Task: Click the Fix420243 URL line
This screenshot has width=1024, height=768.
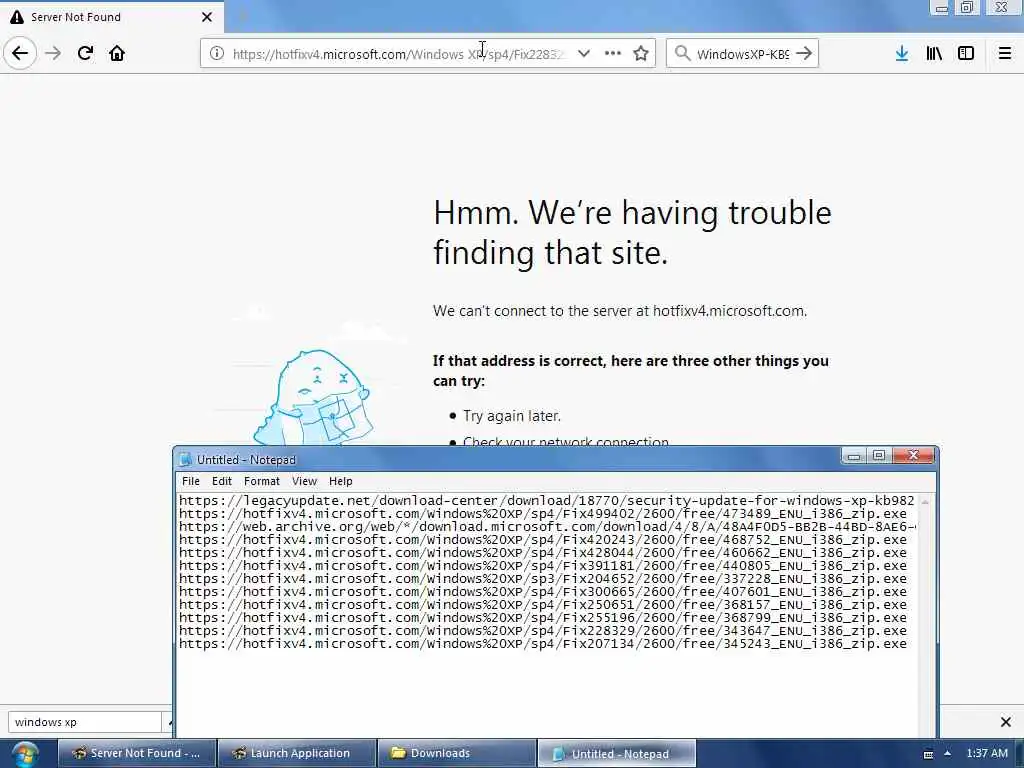Action: pos(543,540)
